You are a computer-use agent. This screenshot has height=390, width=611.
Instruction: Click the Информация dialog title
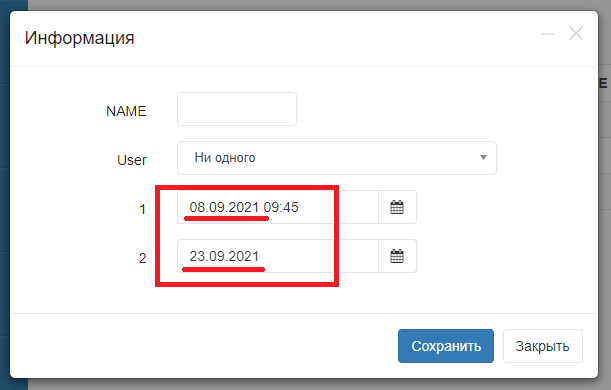79,38
